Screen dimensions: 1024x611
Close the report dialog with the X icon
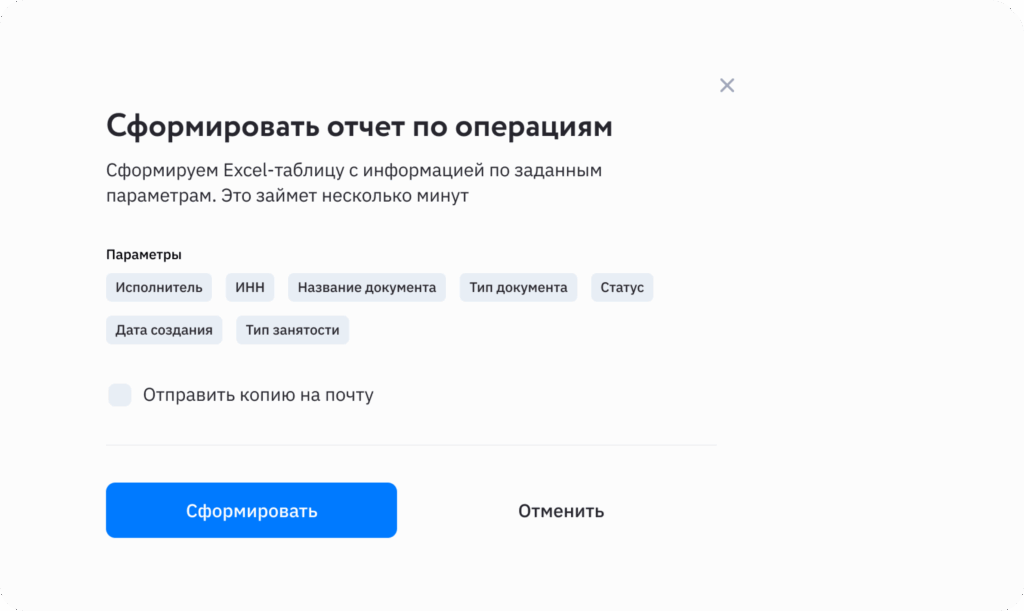727,85
